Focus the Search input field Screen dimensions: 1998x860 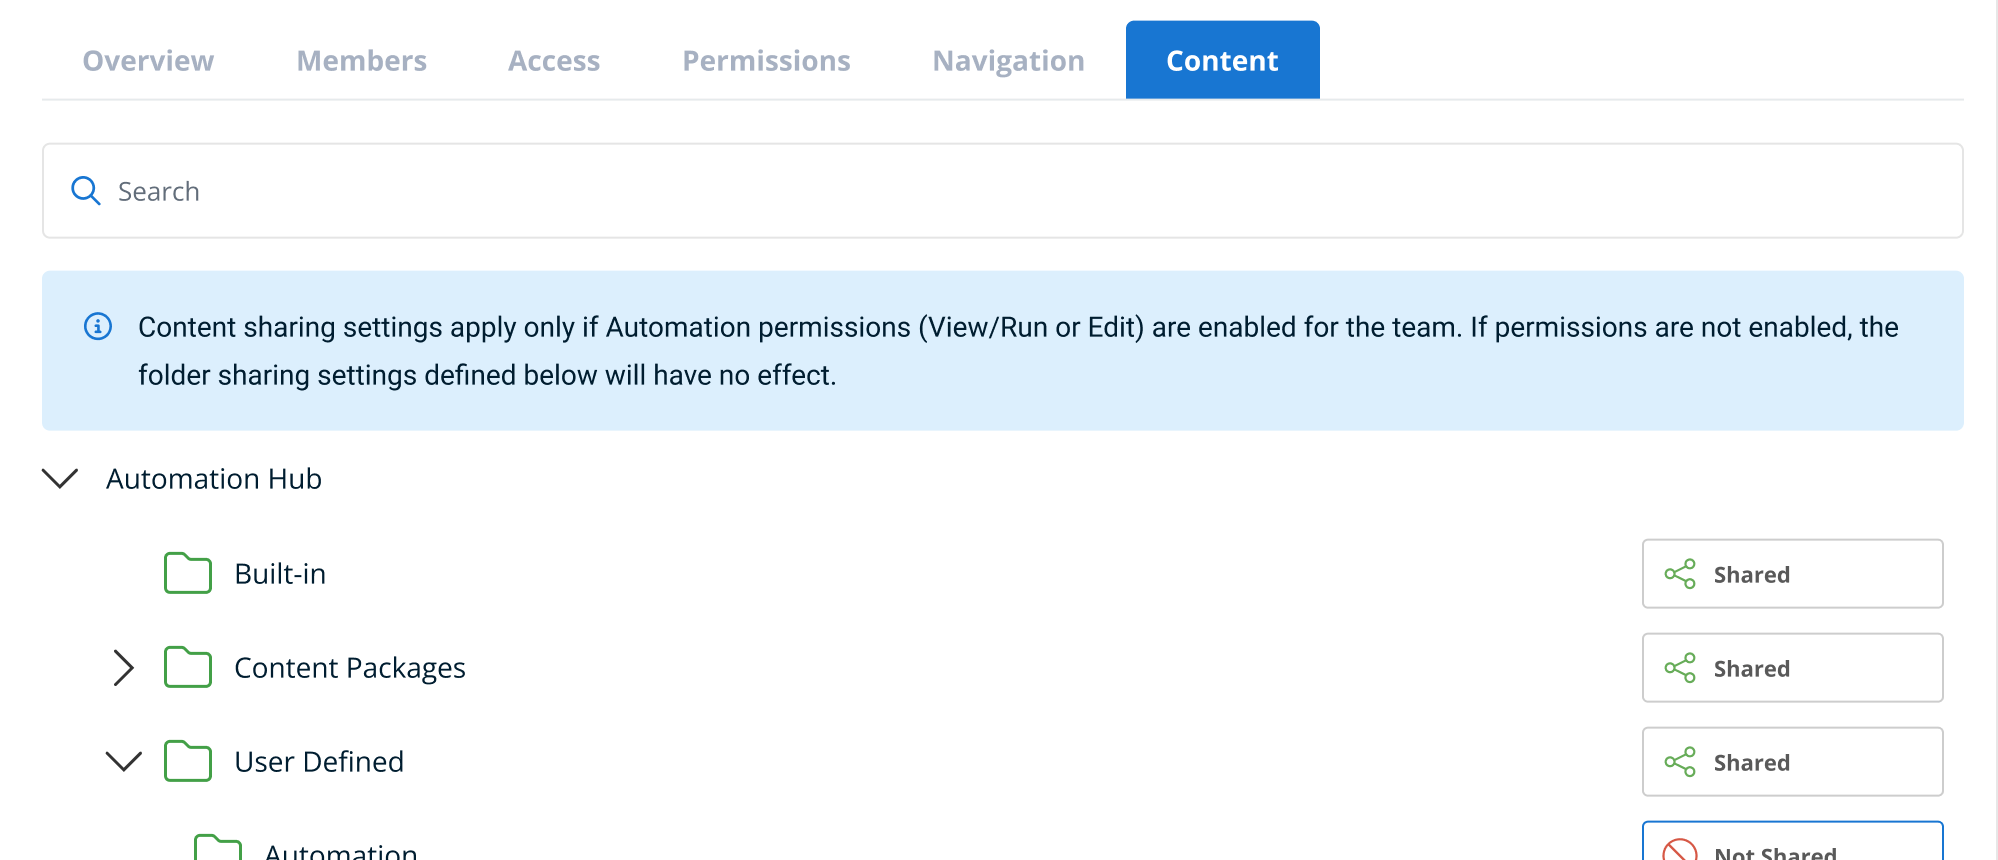[1000, 191]
